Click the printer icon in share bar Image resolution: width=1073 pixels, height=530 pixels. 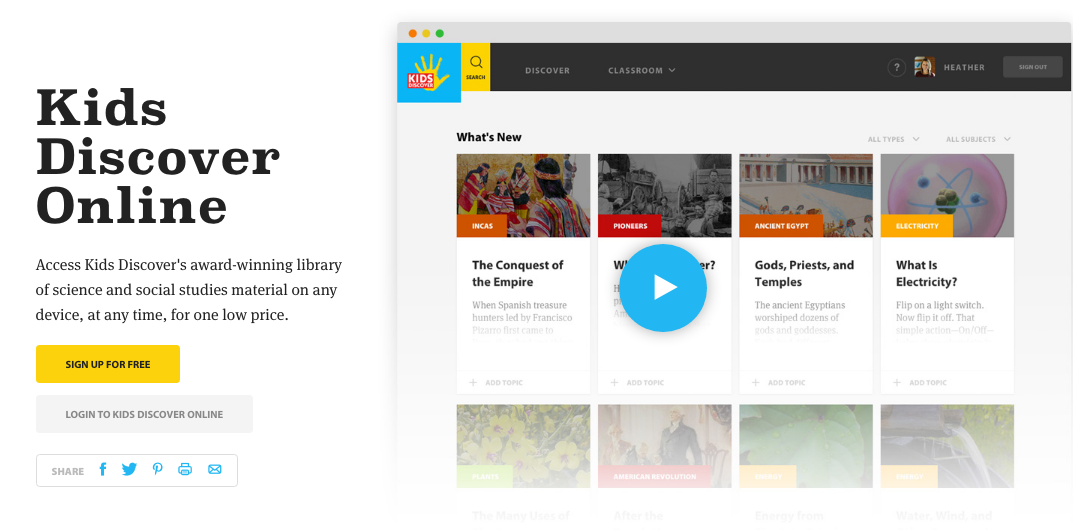[185, 469]
